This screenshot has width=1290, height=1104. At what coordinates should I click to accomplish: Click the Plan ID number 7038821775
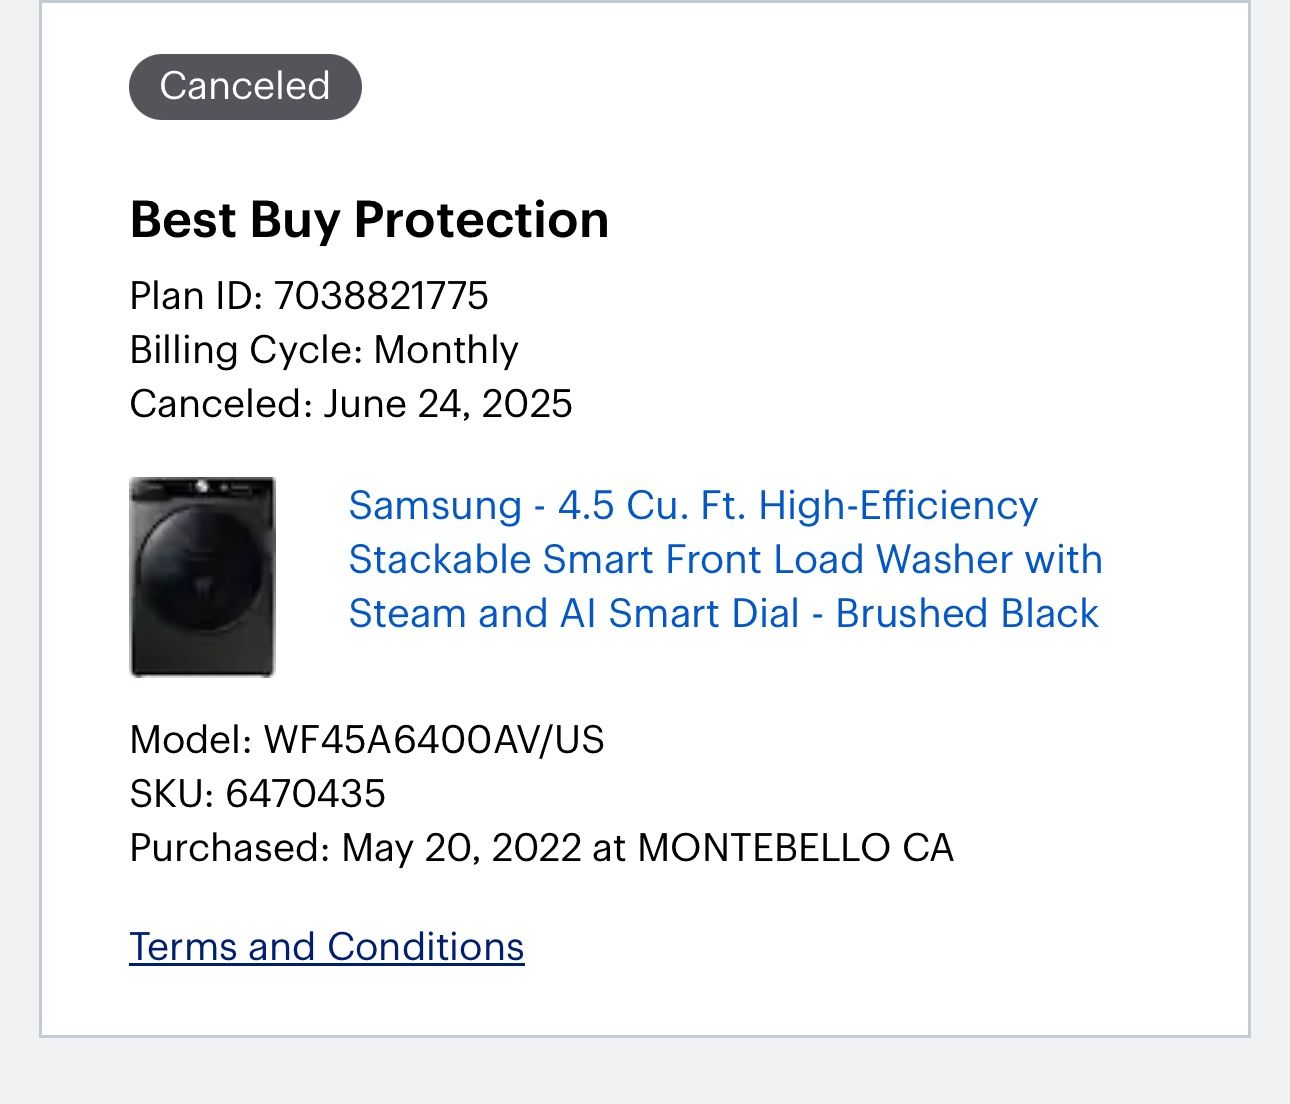pyautogui.click(x=381, y=296)
